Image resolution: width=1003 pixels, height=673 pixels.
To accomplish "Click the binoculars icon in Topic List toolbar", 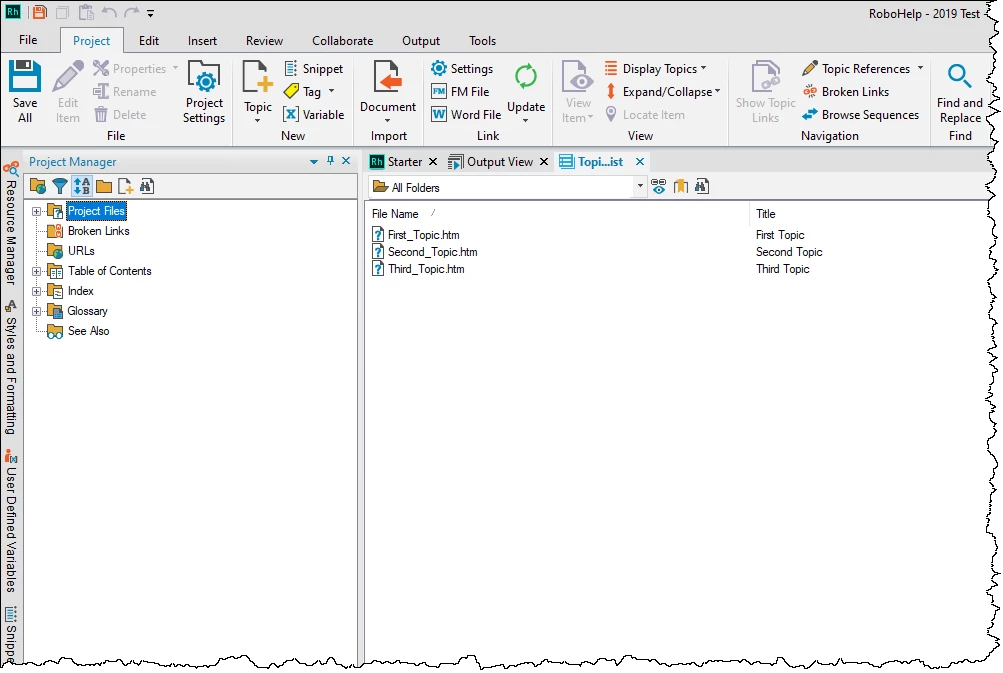I will 702,186.
